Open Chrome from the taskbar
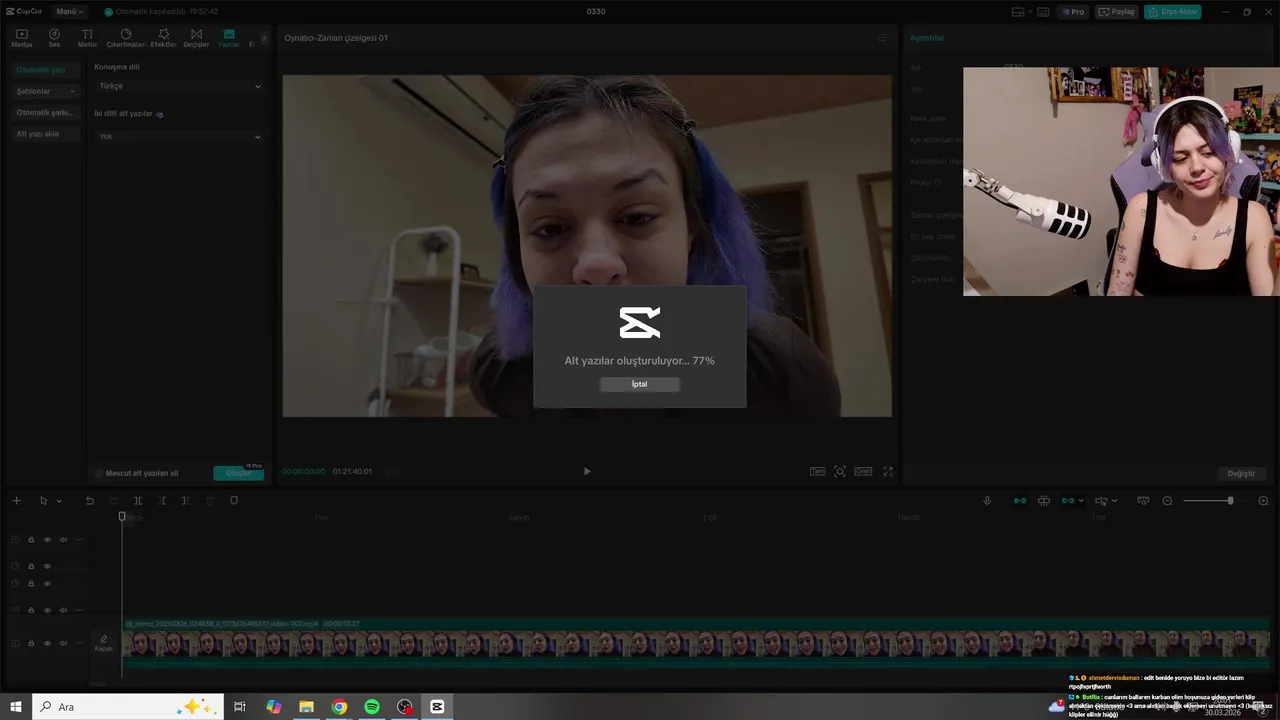The height and width of the screenshot is (720, 1280). pyautogui.click(x=339, y=706)
